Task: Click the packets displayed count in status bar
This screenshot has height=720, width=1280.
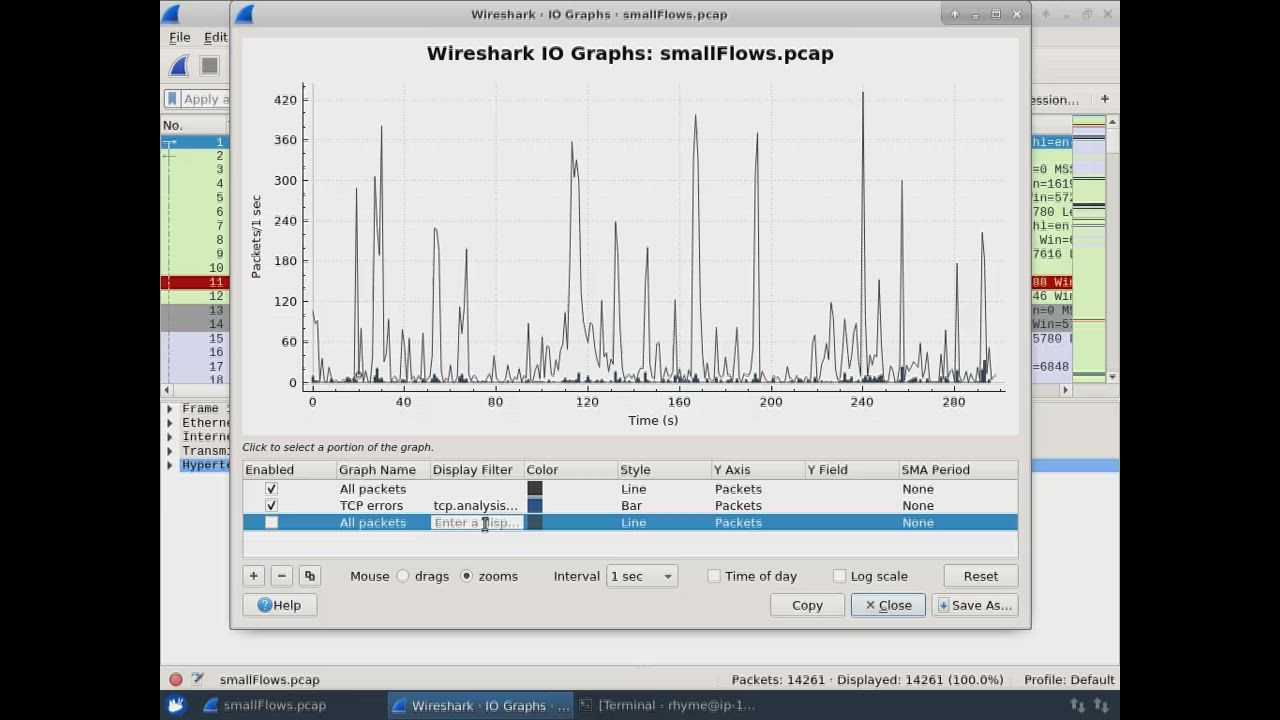Action: click(x=867, y=680)
